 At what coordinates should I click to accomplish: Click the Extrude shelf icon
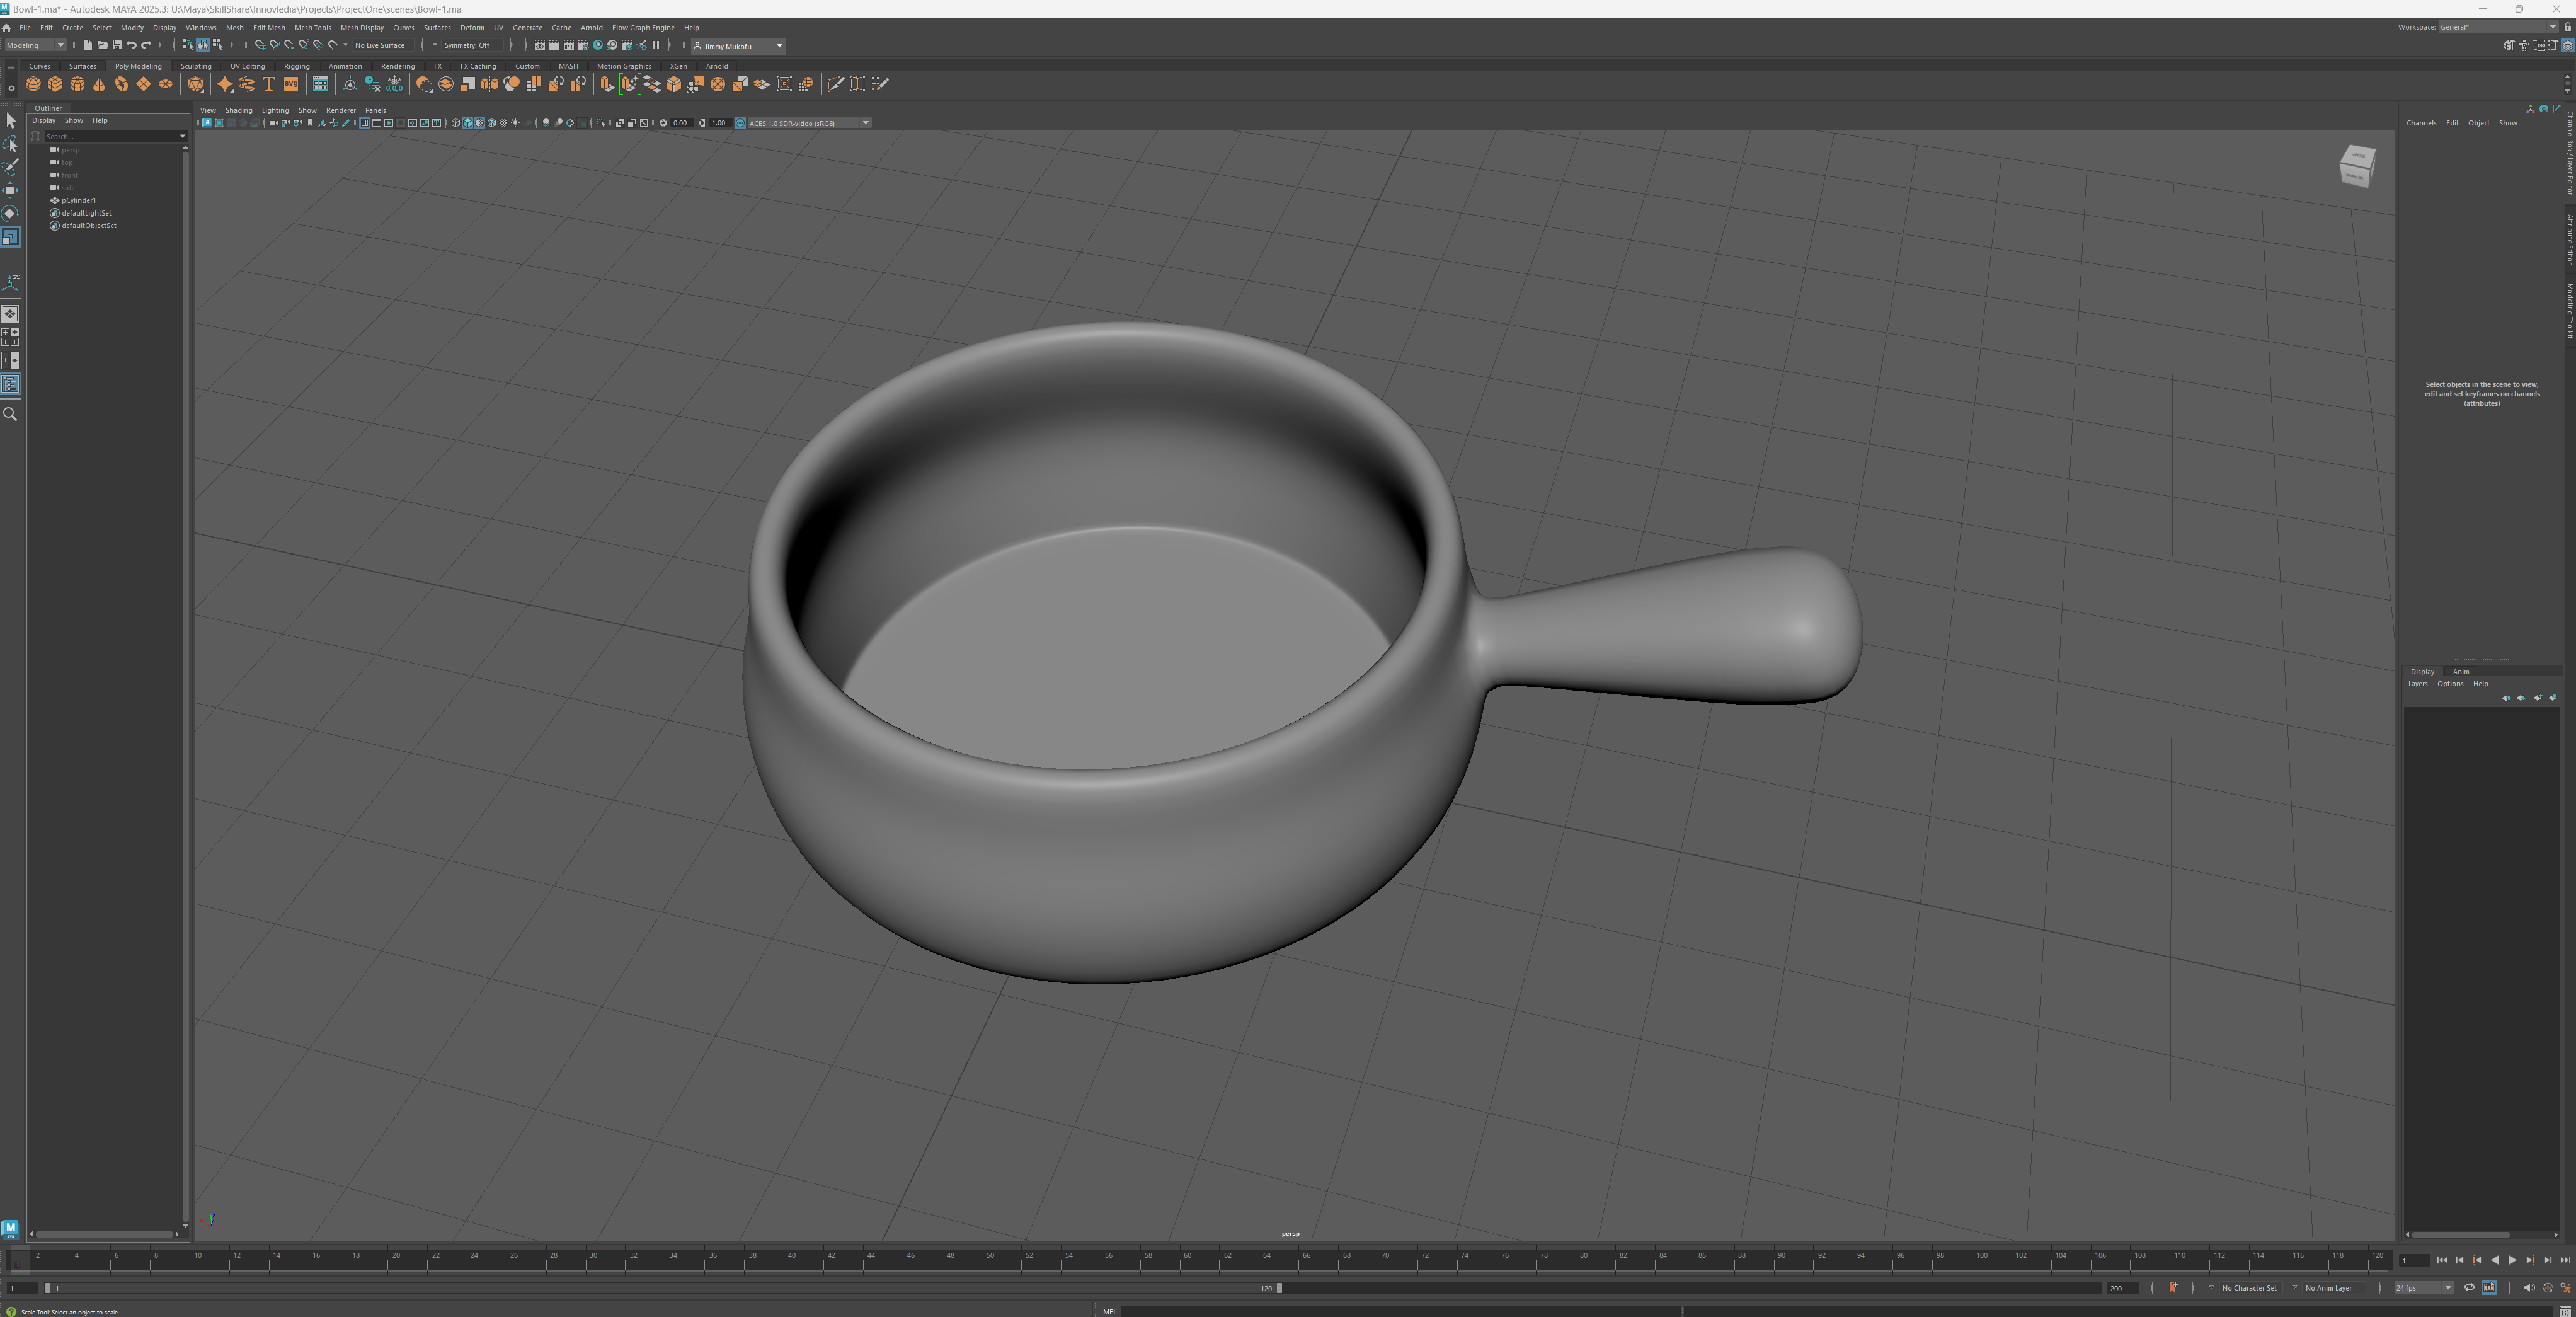point(606,84)
